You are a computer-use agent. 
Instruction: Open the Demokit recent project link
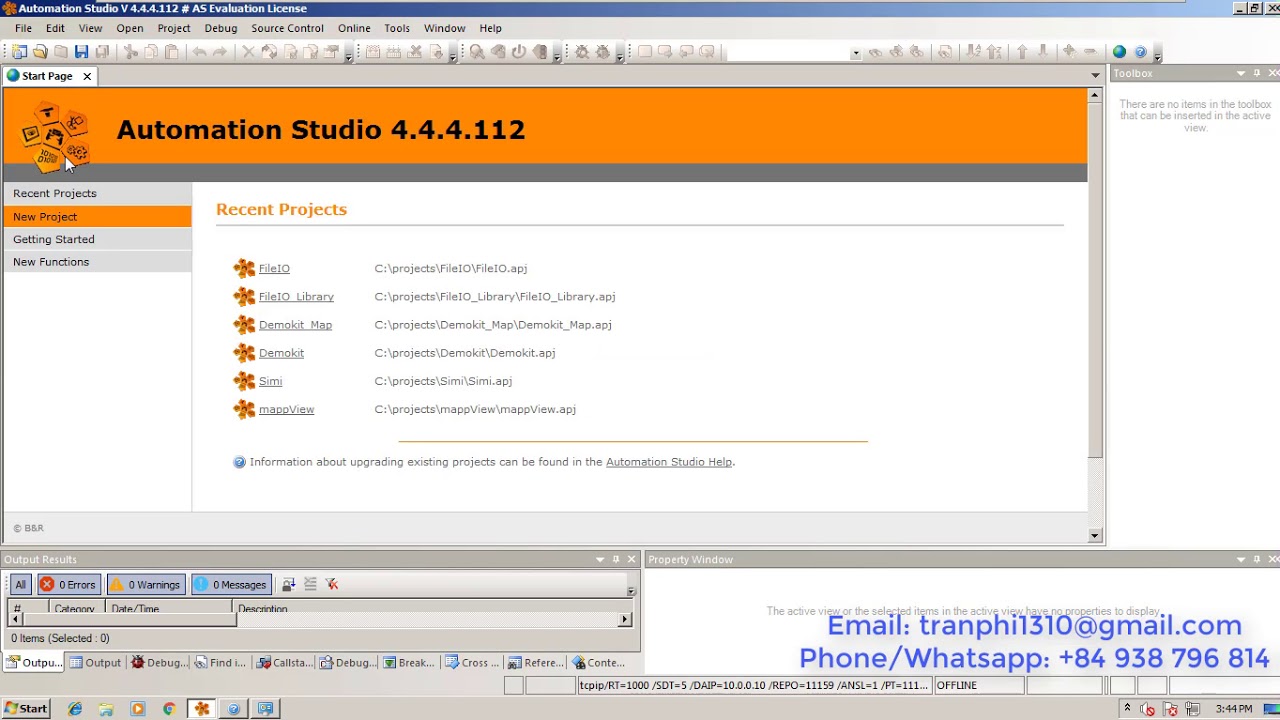click(281, 353)
